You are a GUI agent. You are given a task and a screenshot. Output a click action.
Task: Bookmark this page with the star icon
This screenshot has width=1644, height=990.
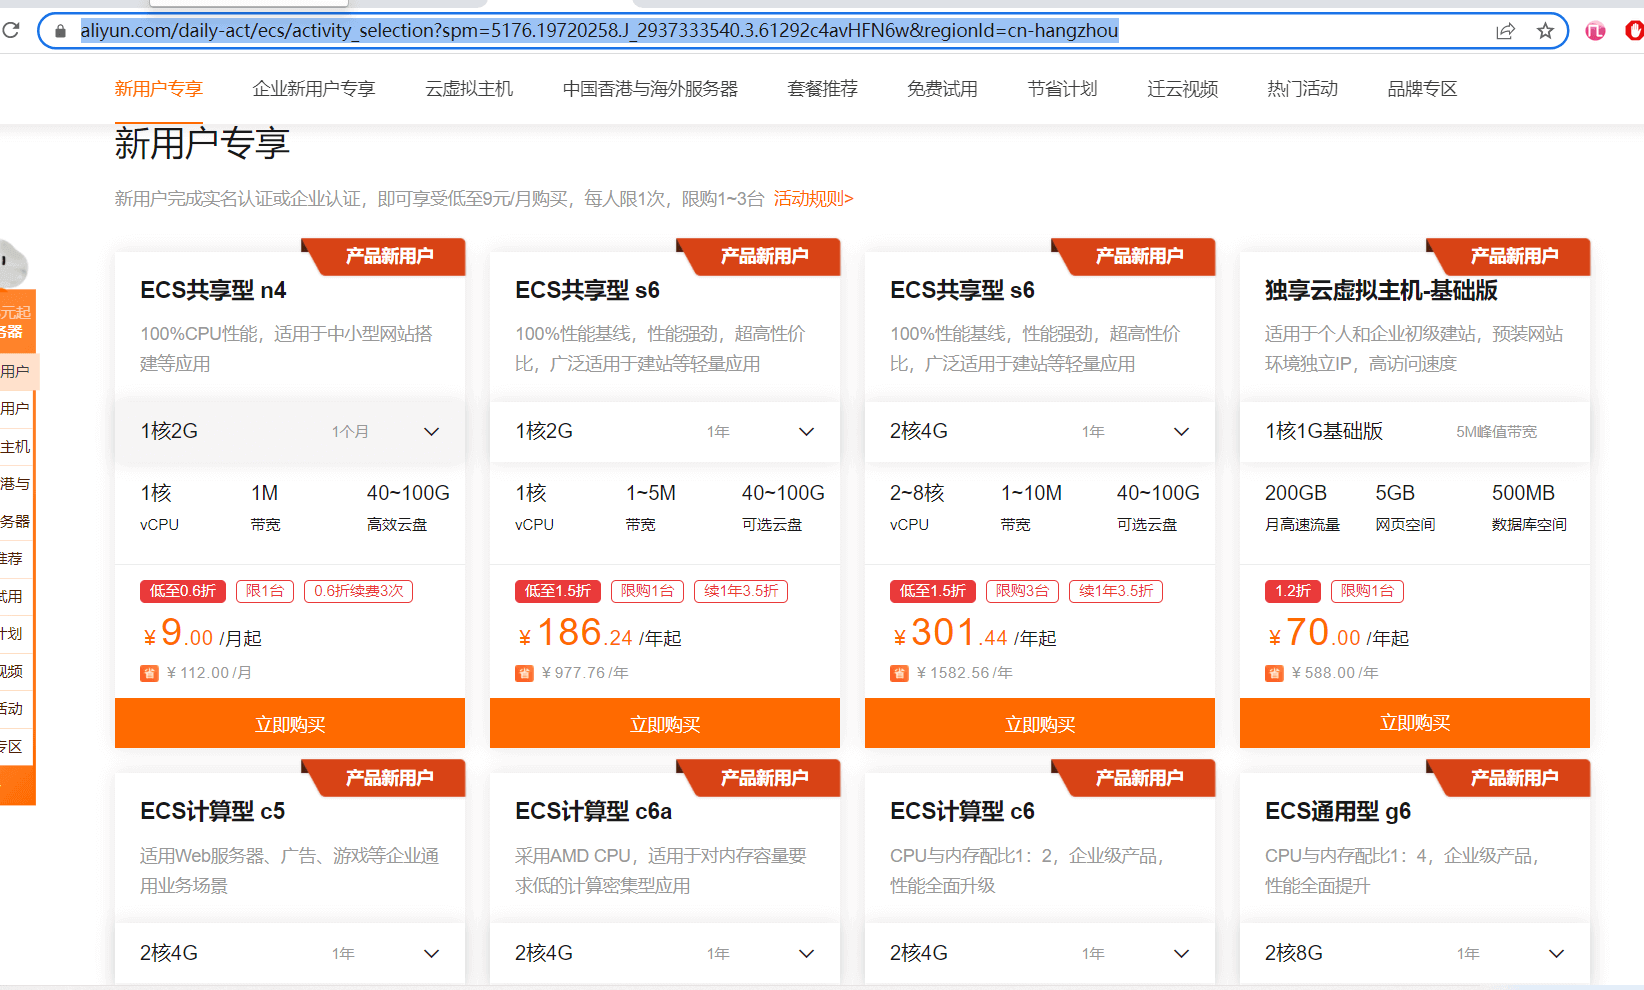1545,31
